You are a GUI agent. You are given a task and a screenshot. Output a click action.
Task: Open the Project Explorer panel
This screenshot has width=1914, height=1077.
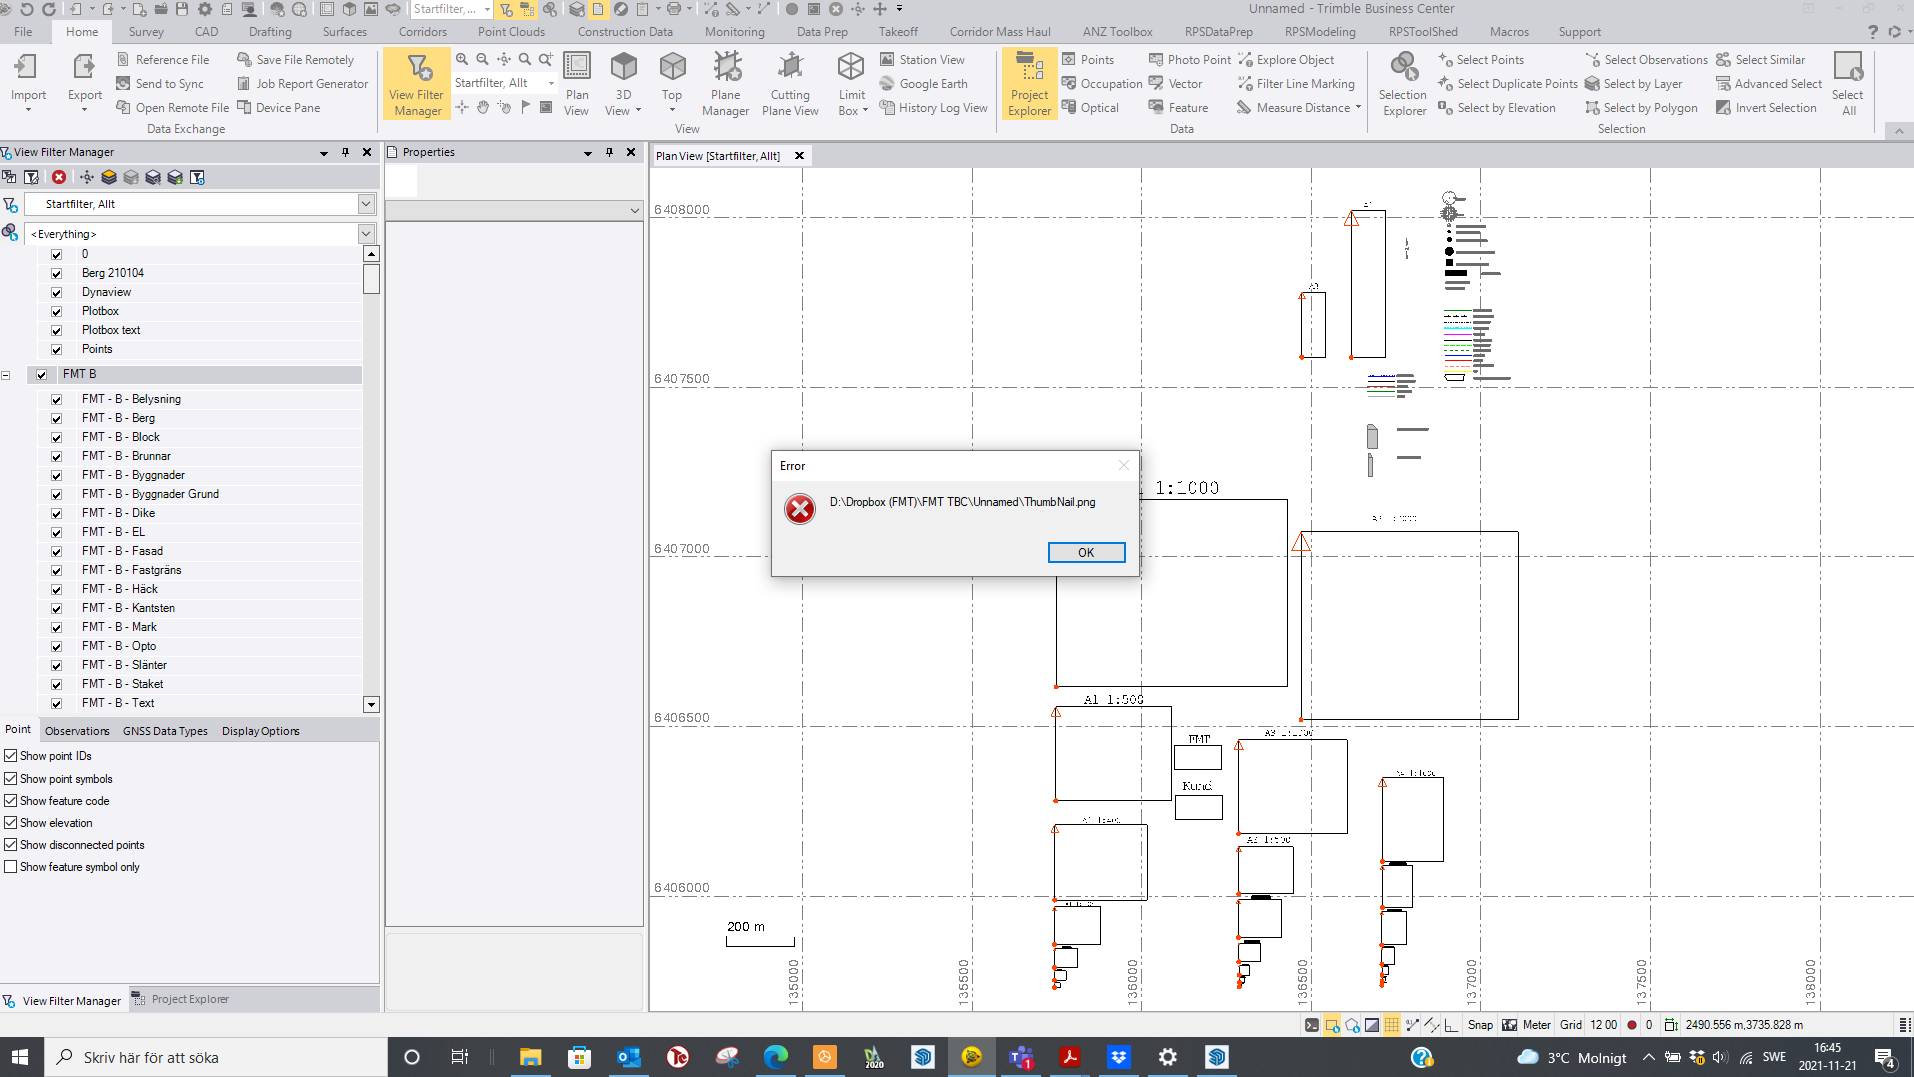click(x=1029, y=83)
